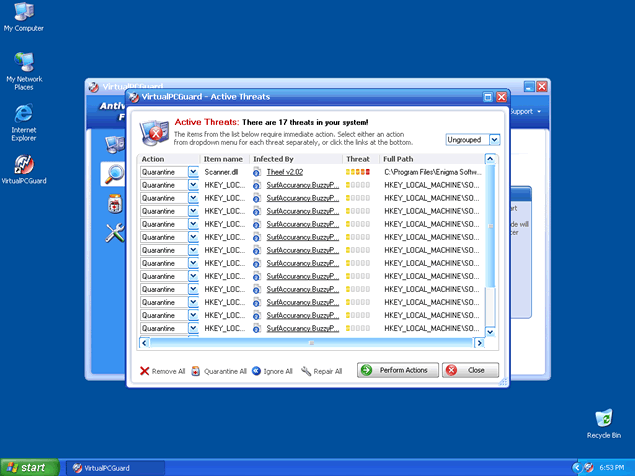Open the Recycle Bin
This screenshot has width=635, height=476.
(603, 419)
